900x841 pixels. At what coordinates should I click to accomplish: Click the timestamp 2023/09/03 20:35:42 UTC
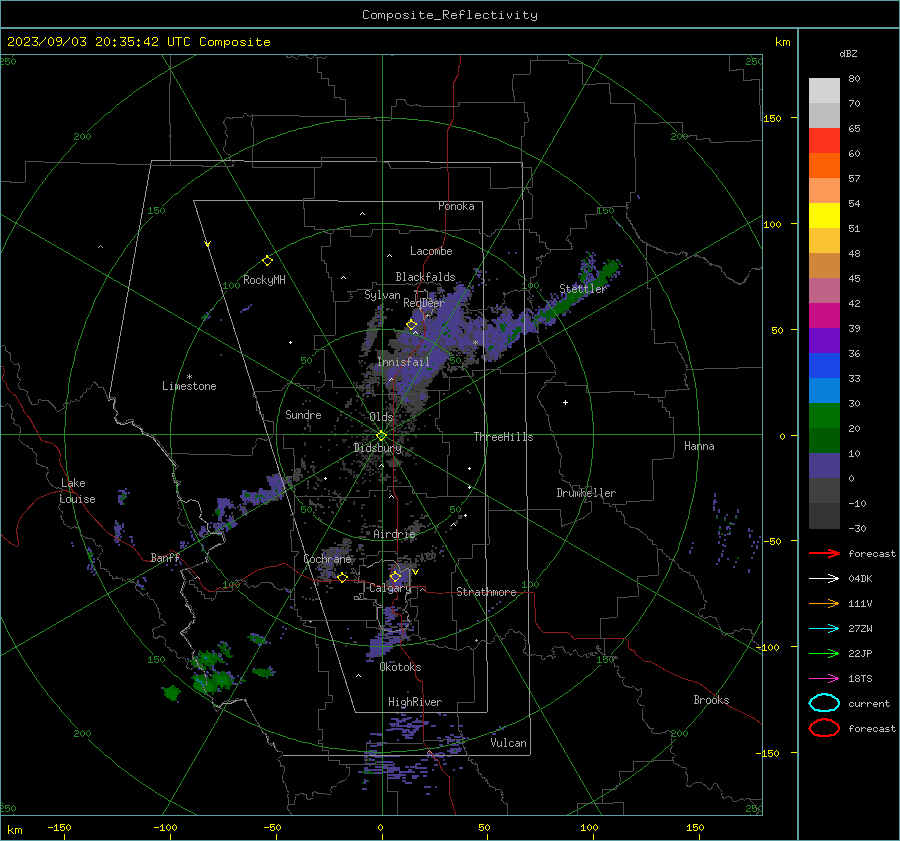98,42
